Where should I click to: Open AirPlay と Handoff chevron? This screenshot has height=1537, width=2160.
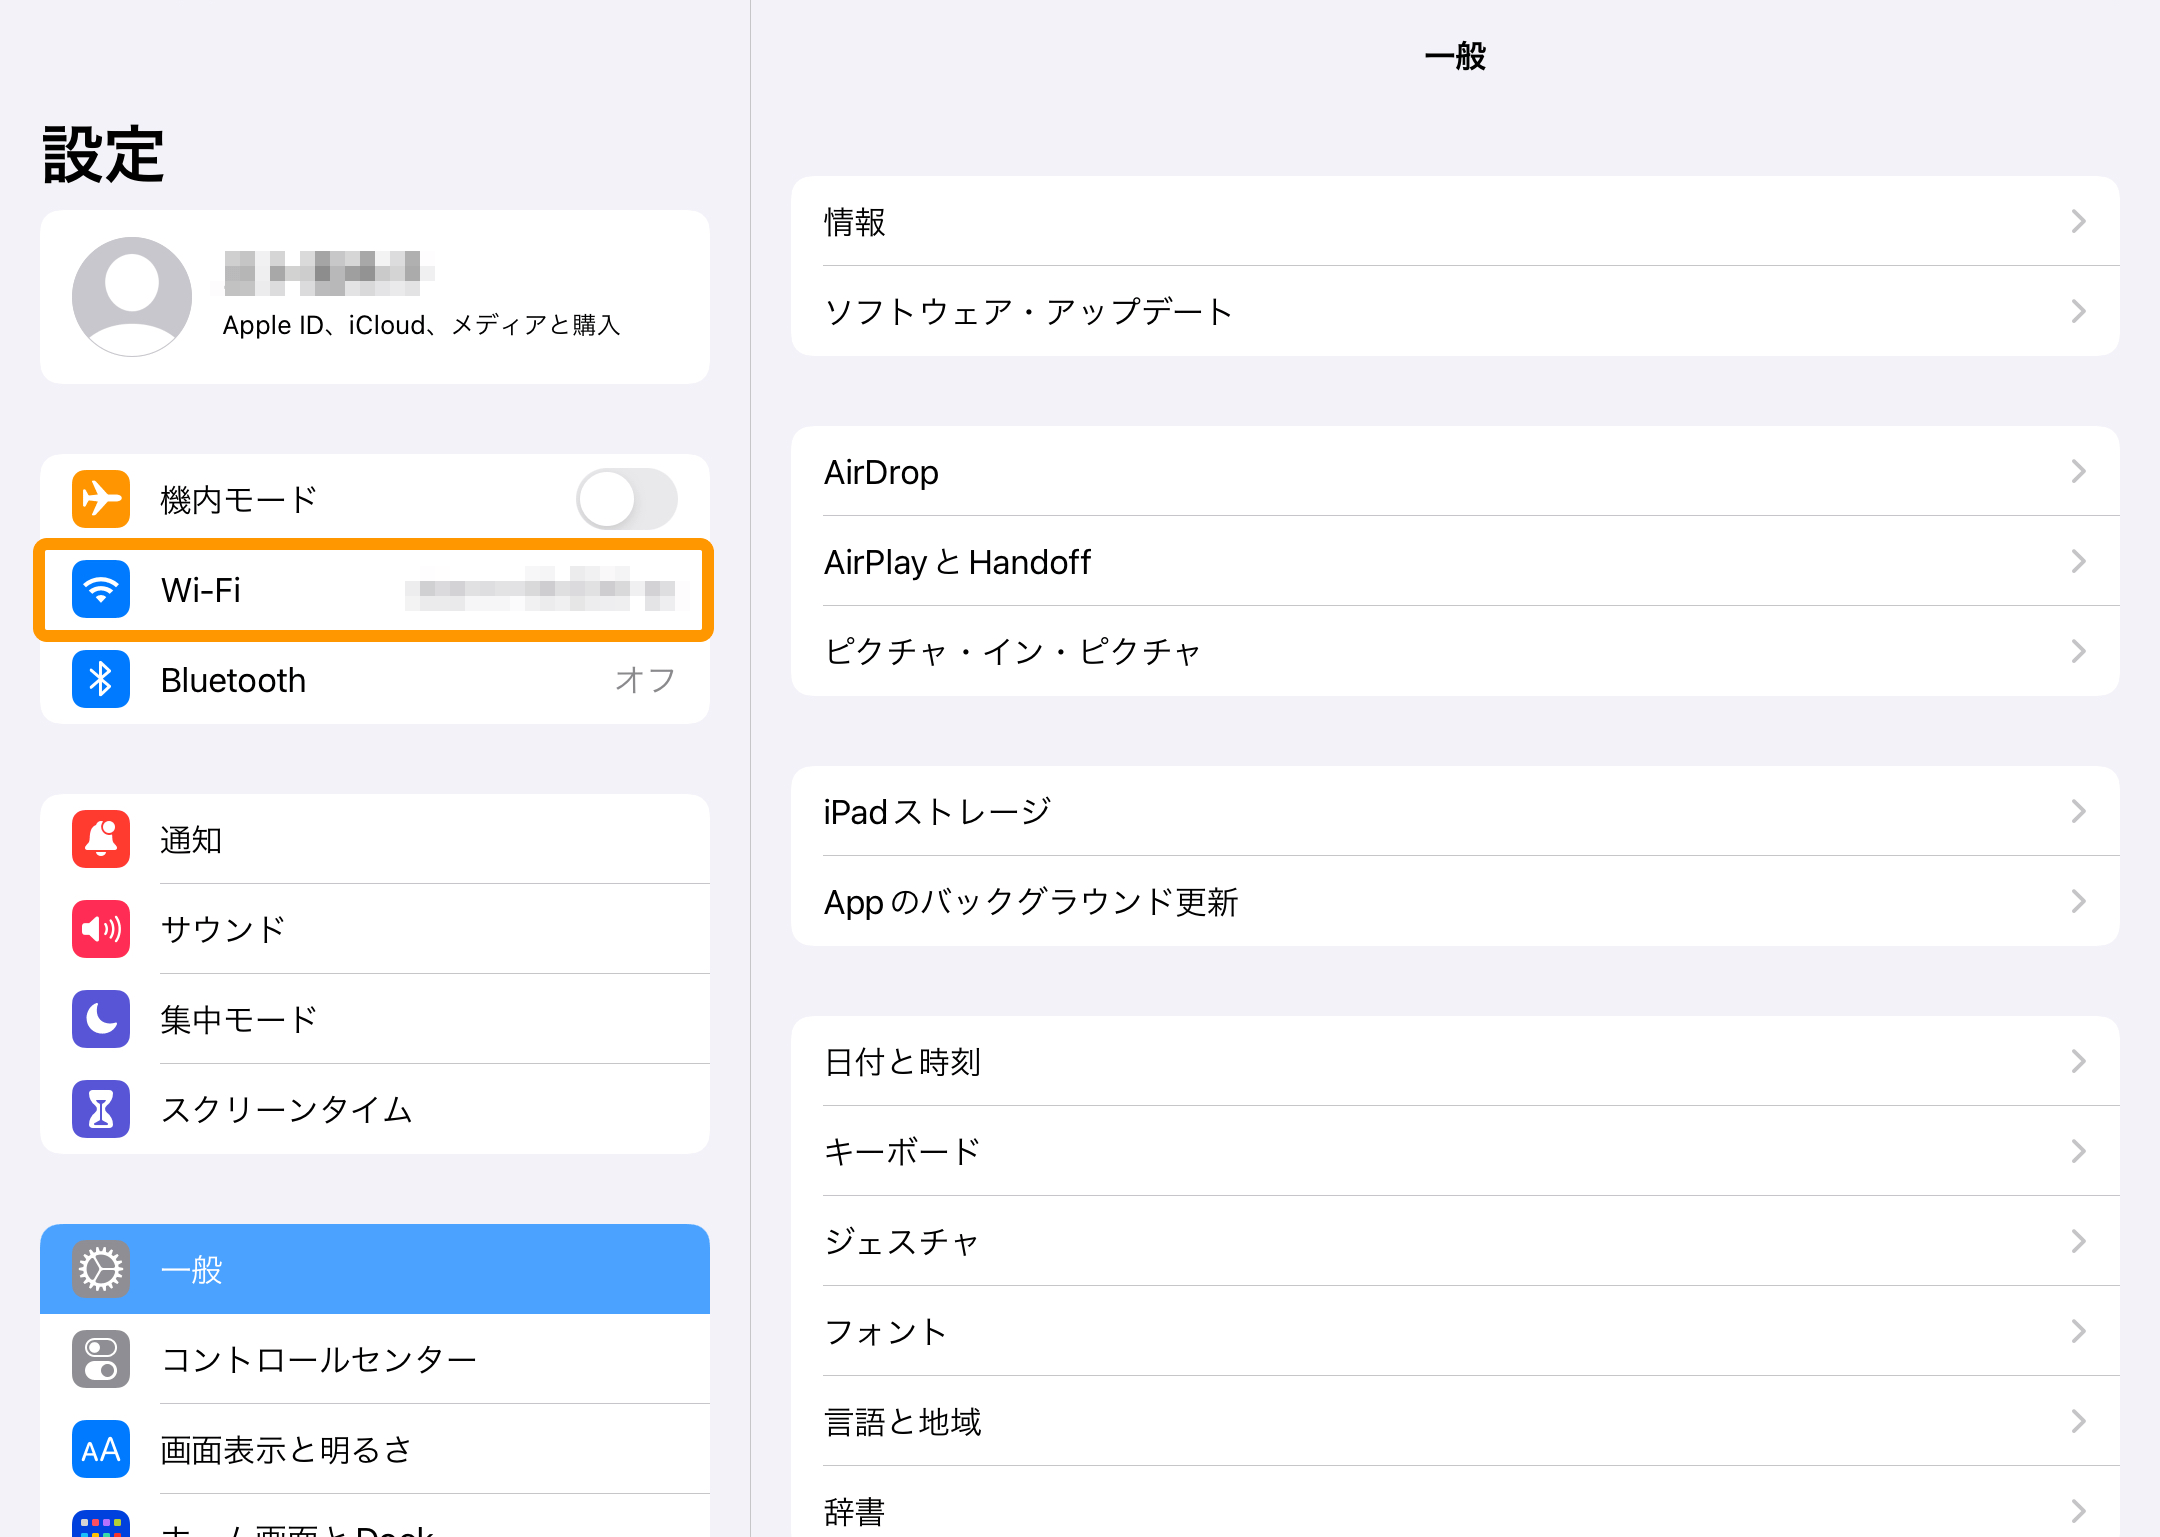[x=2079, y=561]
